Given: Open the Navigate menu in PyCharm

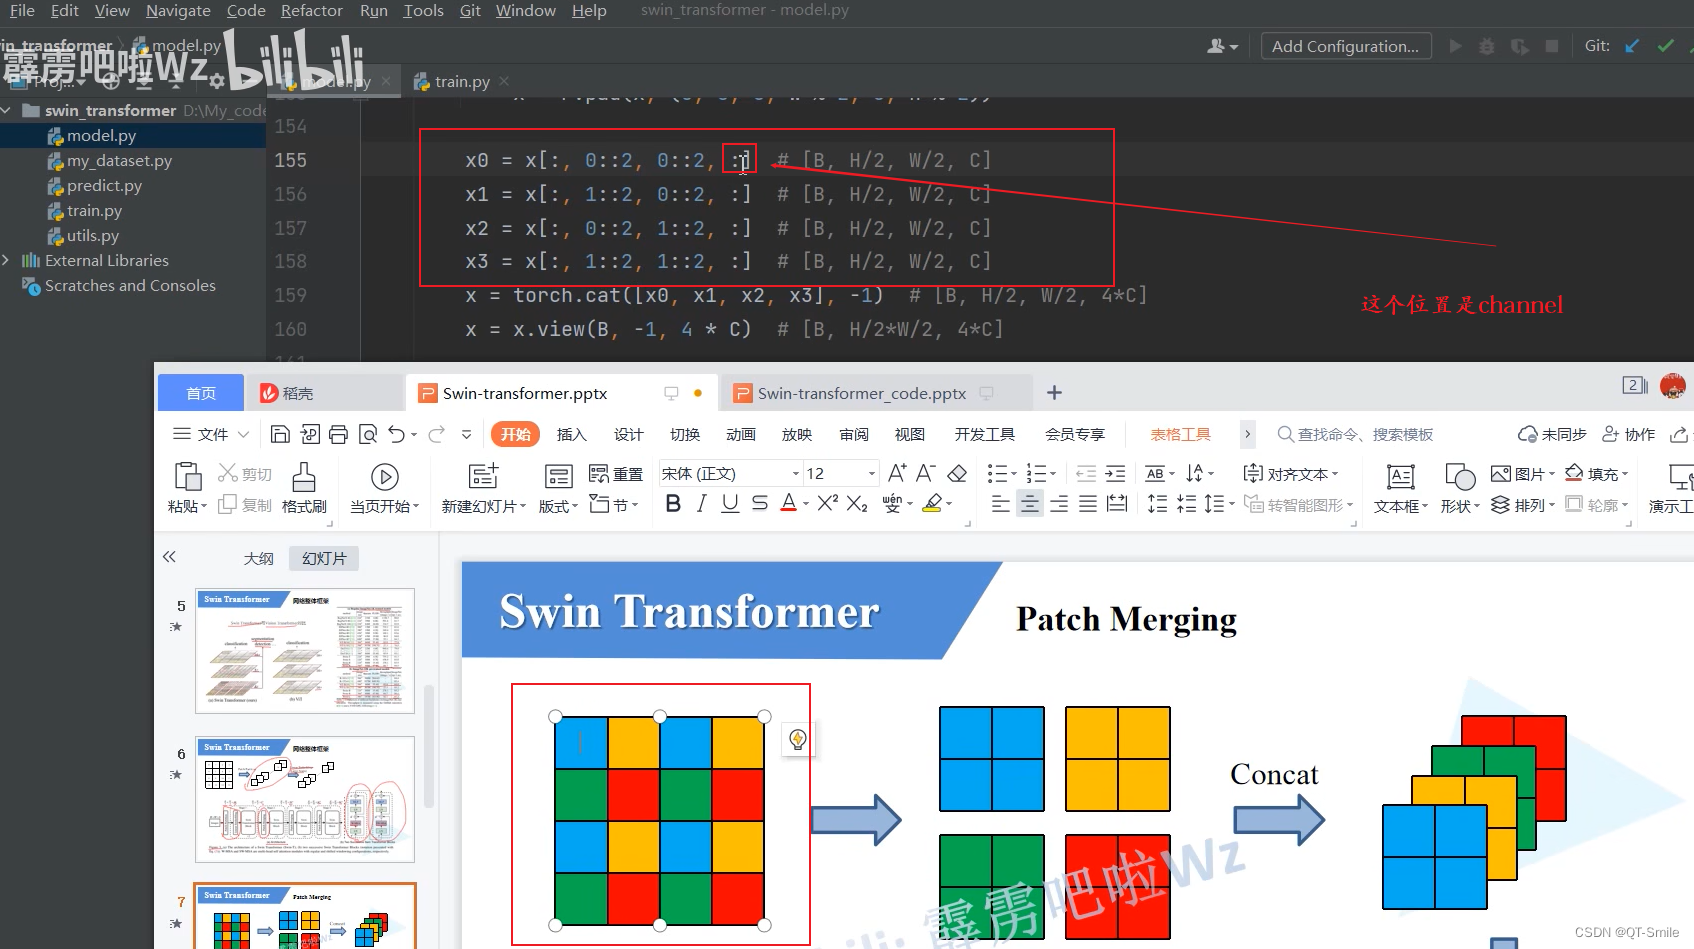Looking at the screenshot, I should click(178, 10).
